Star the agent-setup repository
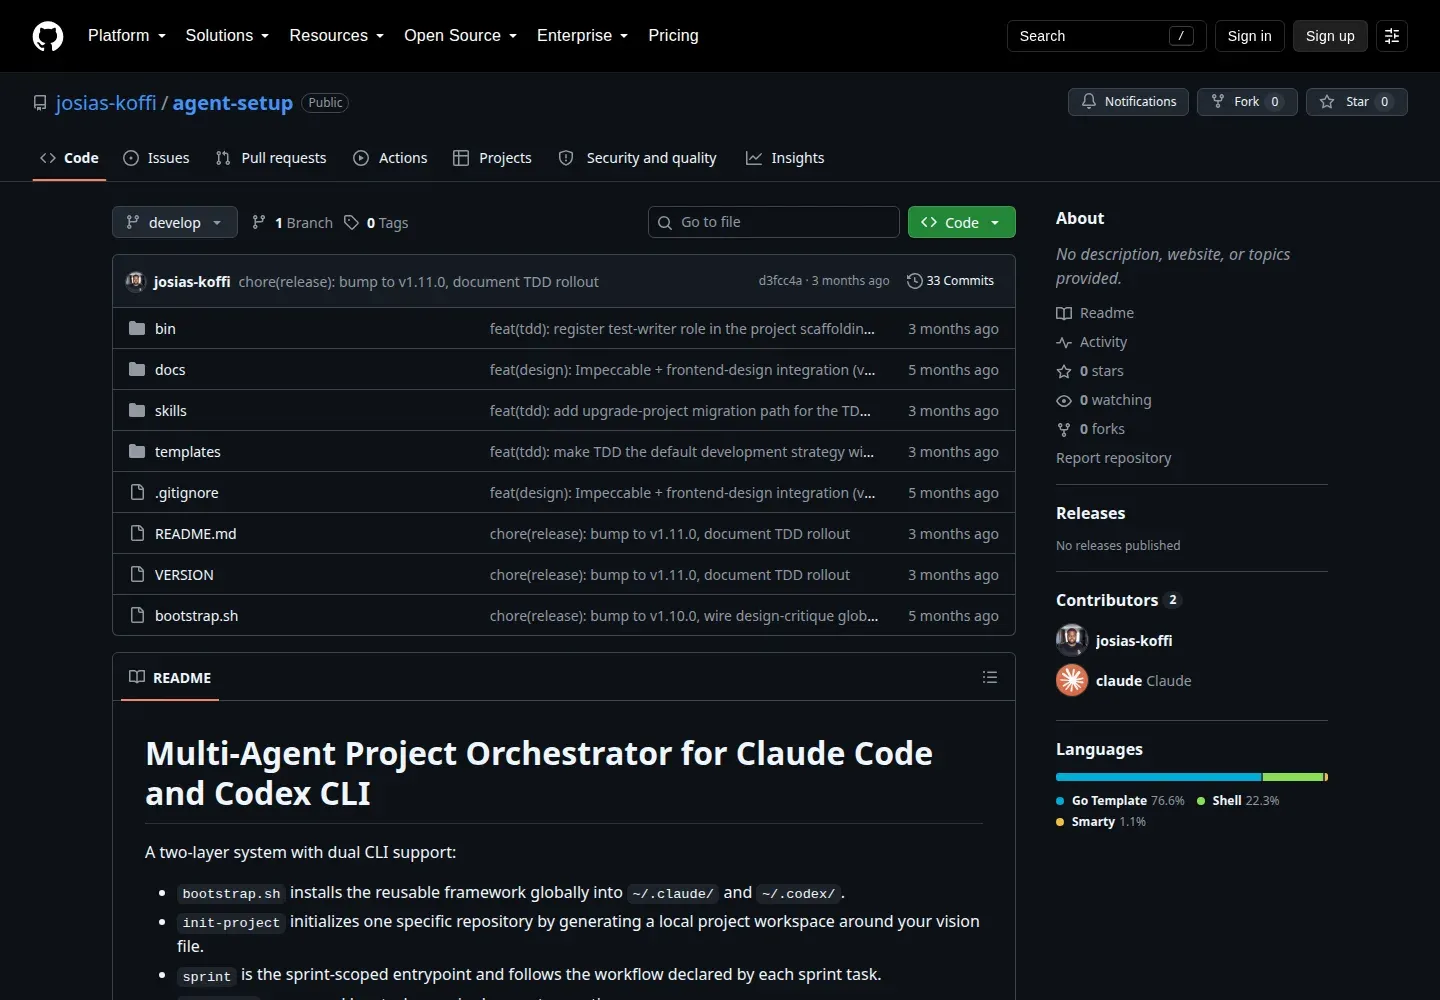The height and width of the screenshot is (1000, 1440). (x=1356, y=102)
